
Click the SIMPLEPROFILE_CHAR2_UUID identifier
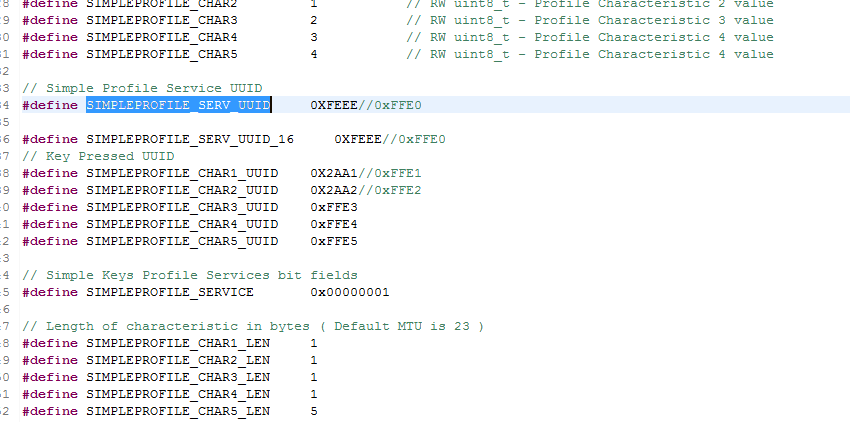[182, 190]
